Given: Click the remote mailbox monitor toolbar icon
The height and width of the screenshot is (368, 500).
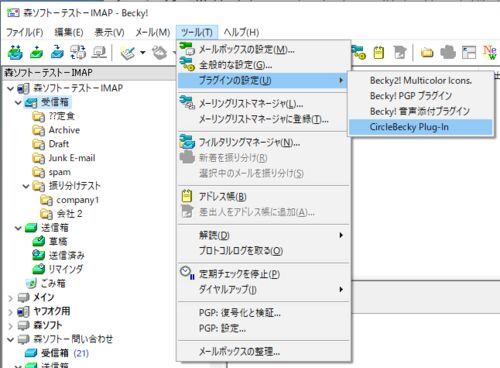Looking at the screenshot, I should tap(99, 52).
